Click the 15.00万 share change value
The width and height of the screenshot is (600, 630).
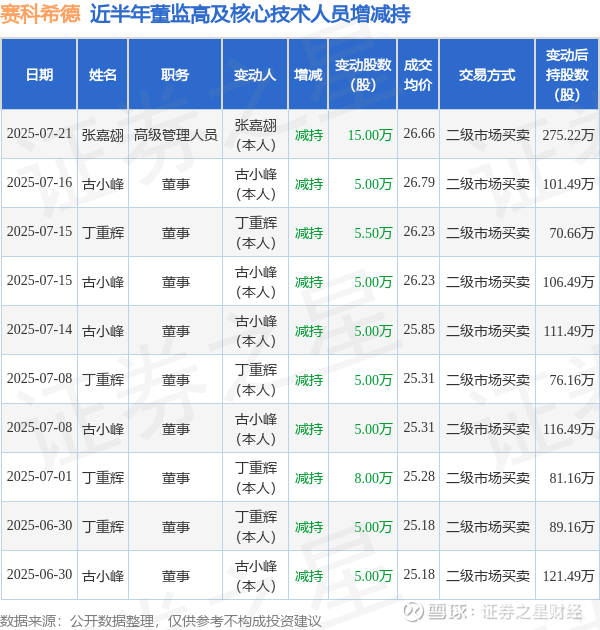point(370,135)
